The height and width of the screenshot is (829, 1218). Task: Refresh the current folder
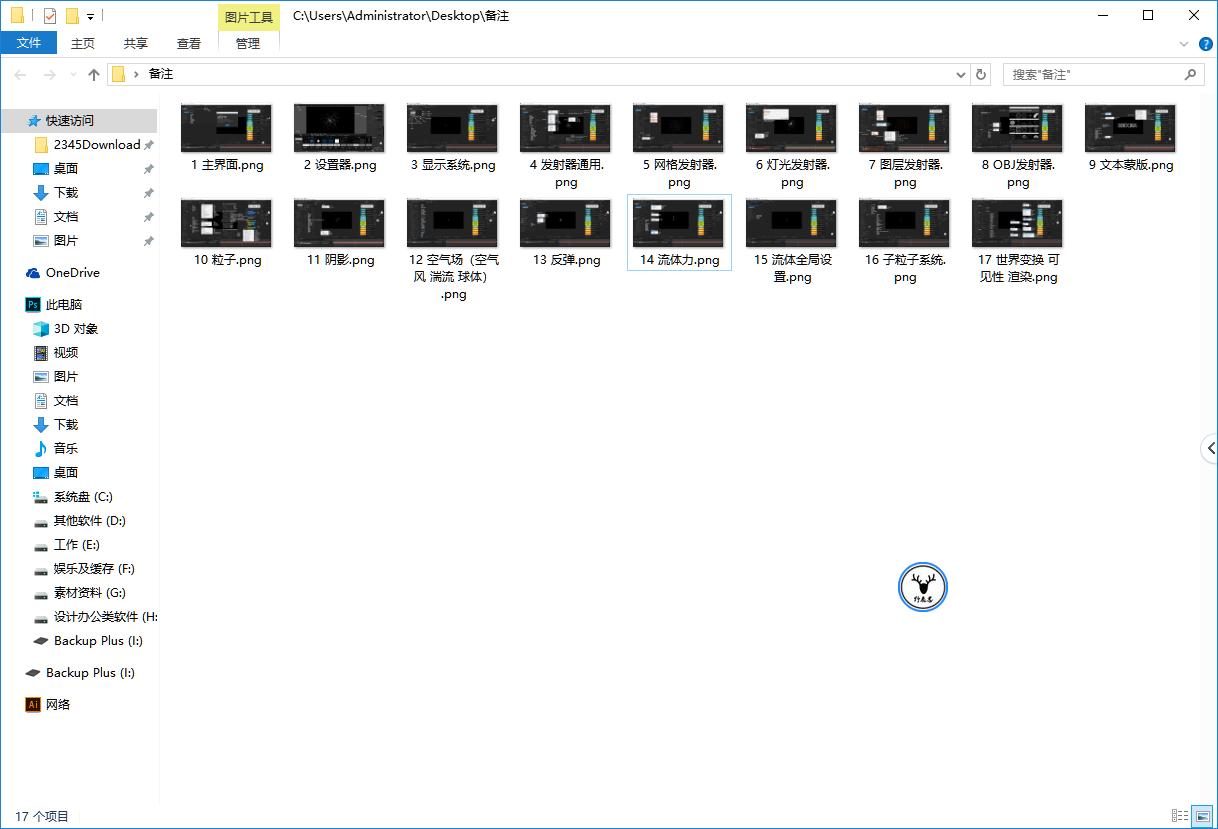[x=981, y=74]
